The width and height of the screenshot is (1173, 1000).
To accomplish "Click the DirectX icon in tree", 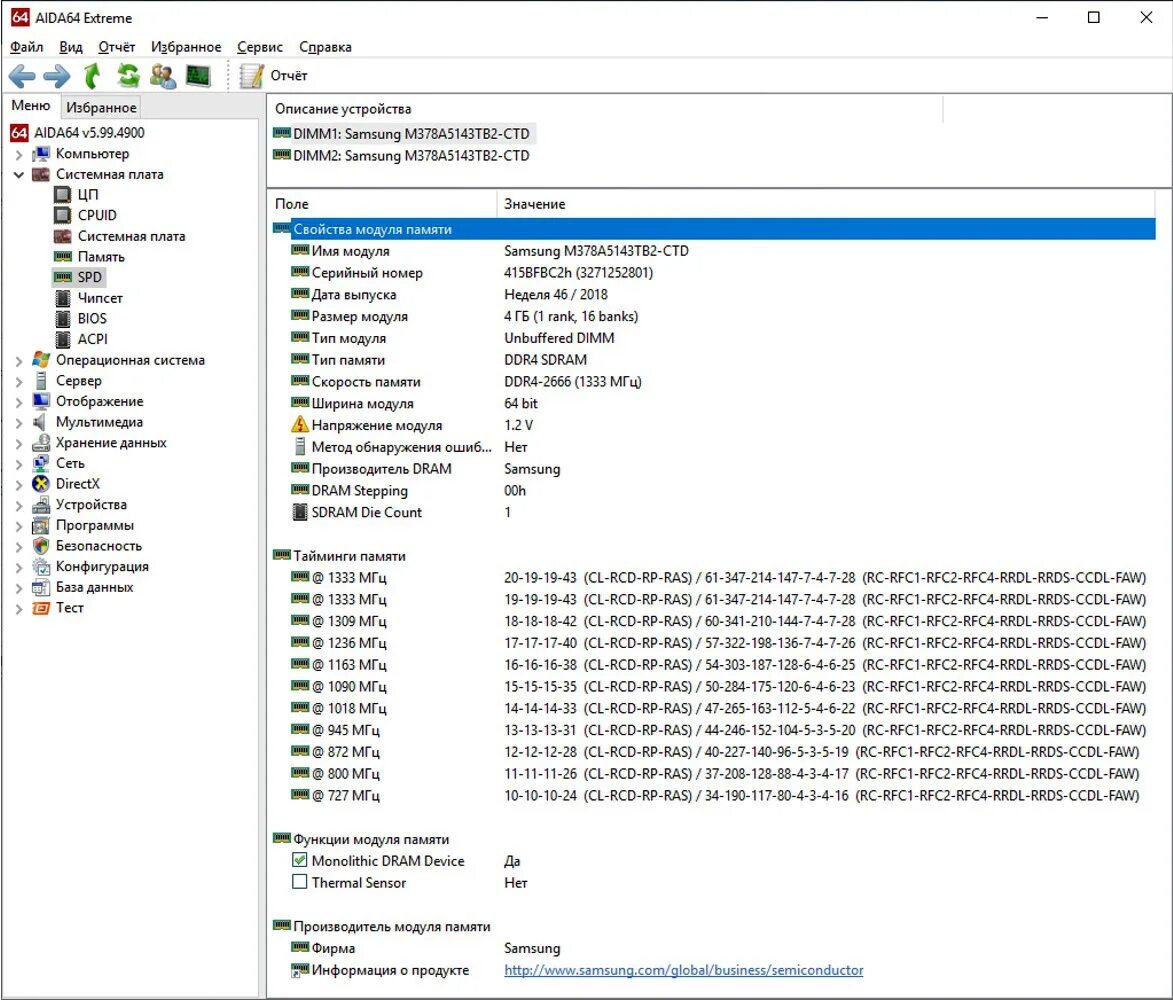I will tap(41, 484).
